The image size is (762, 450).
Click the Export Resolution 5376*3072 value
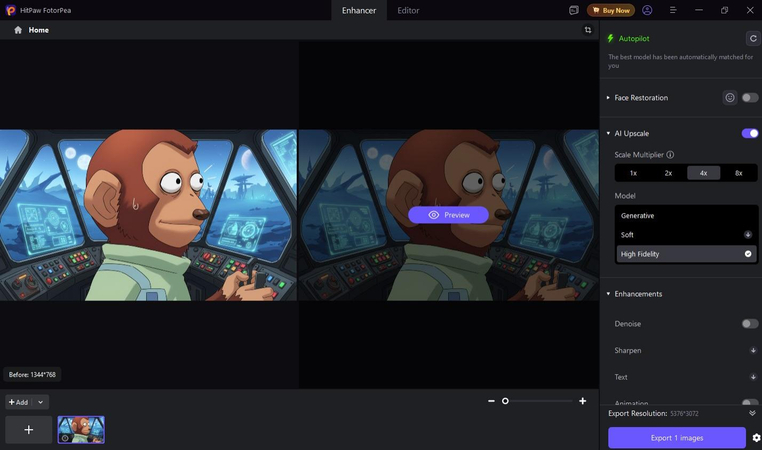[684, 414]
